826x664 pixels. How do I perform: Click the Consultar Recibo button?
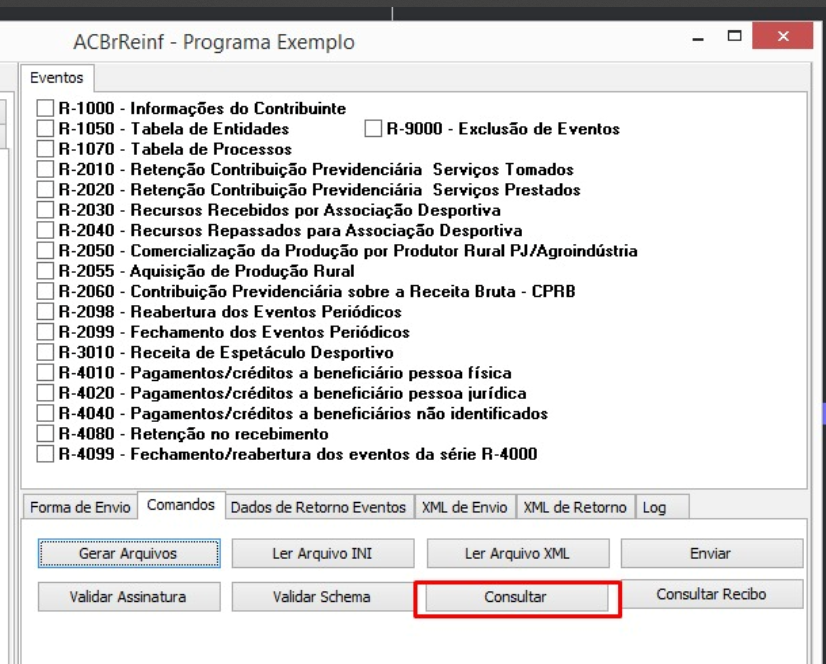coord(712,594)
